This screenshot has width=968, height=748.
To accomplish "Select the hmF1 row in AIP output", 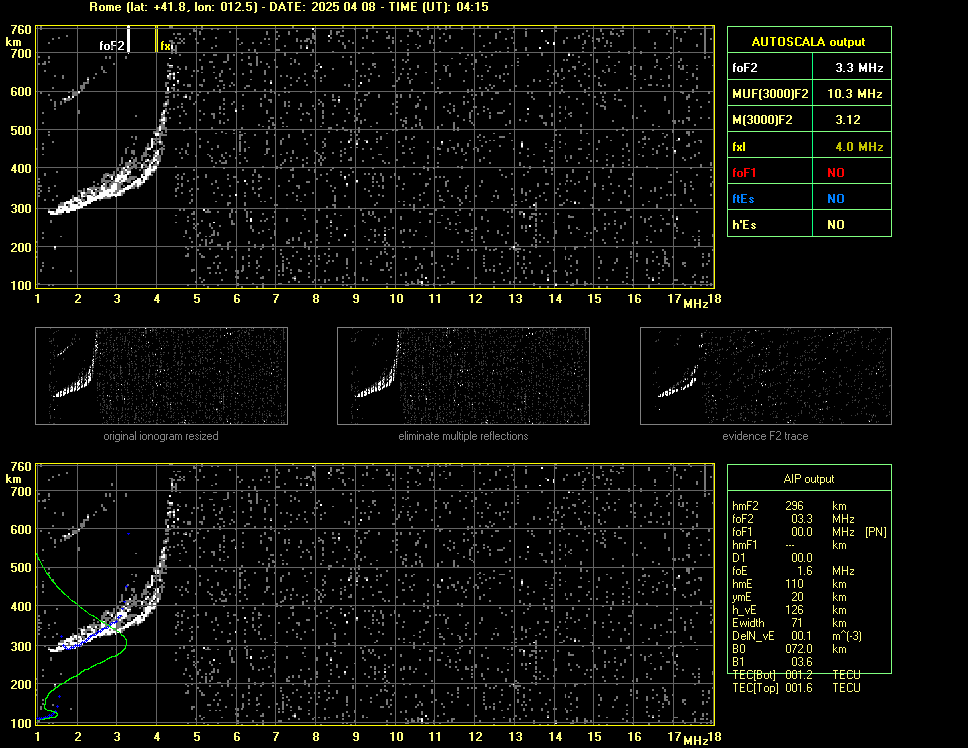I will tap(790, 545).
